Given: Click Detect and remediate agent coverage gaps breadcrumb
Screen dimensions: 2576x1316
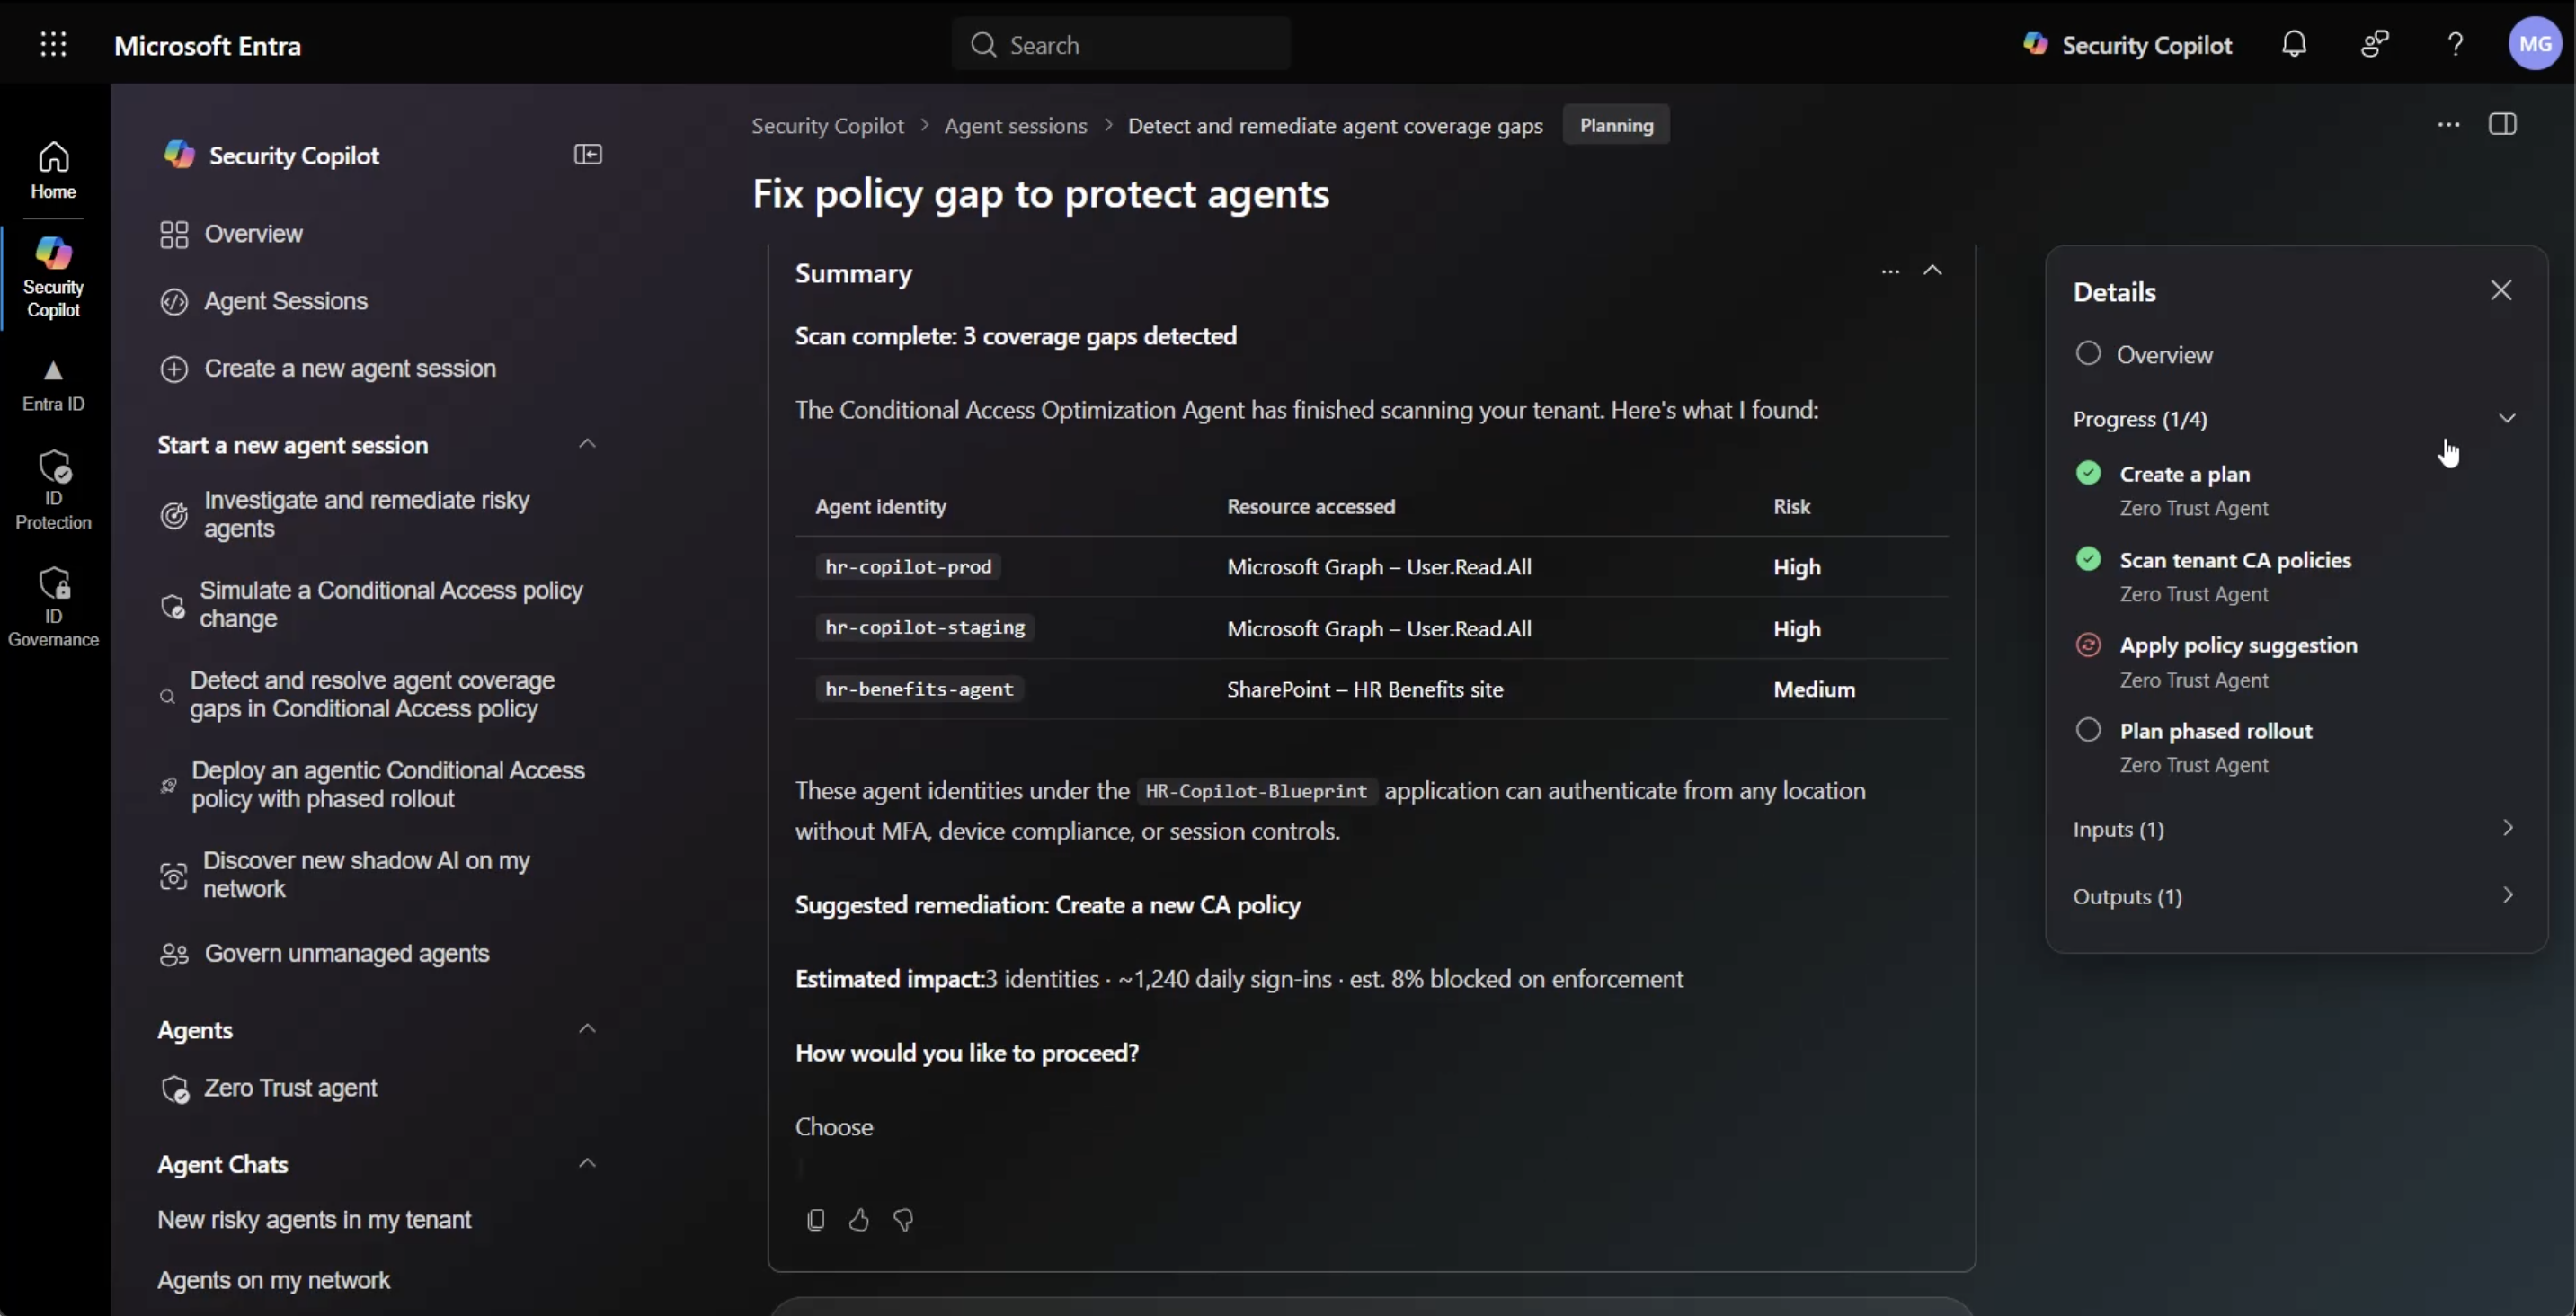Looking at the screenshot, I should (1335, 126).
